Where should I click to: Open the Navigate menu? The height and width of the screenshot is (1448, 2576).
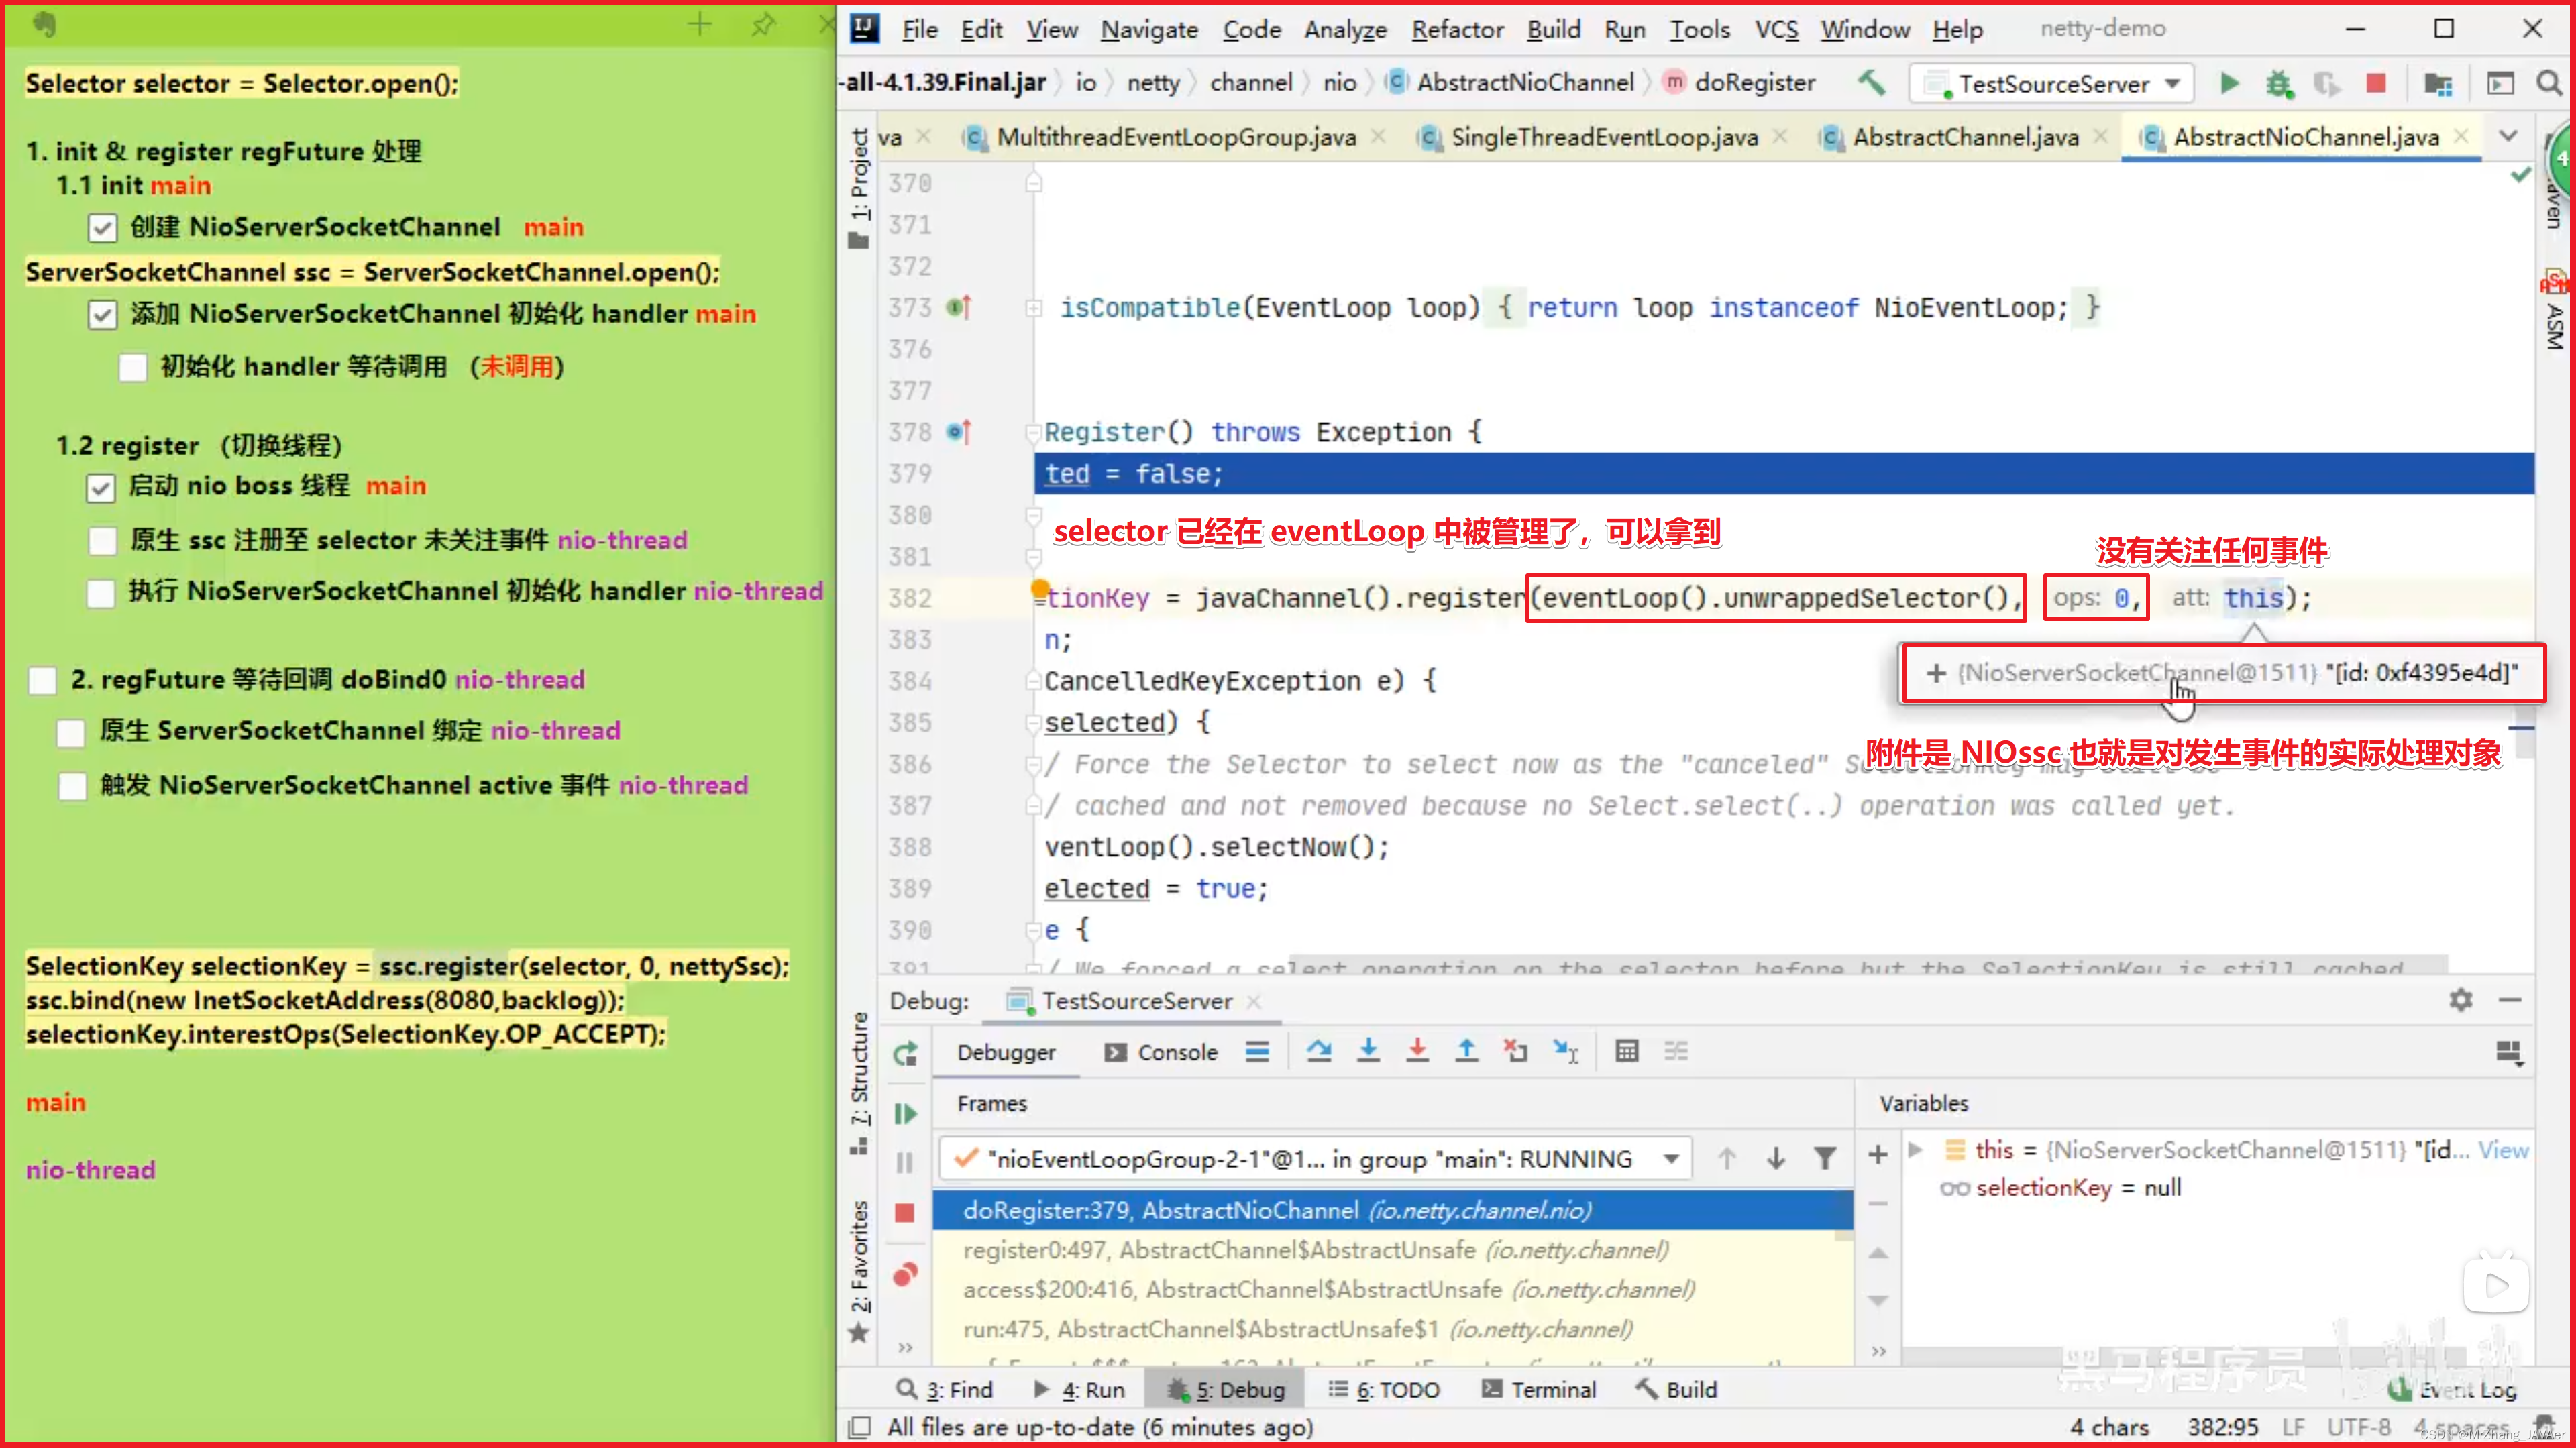tap(1149, 30)
